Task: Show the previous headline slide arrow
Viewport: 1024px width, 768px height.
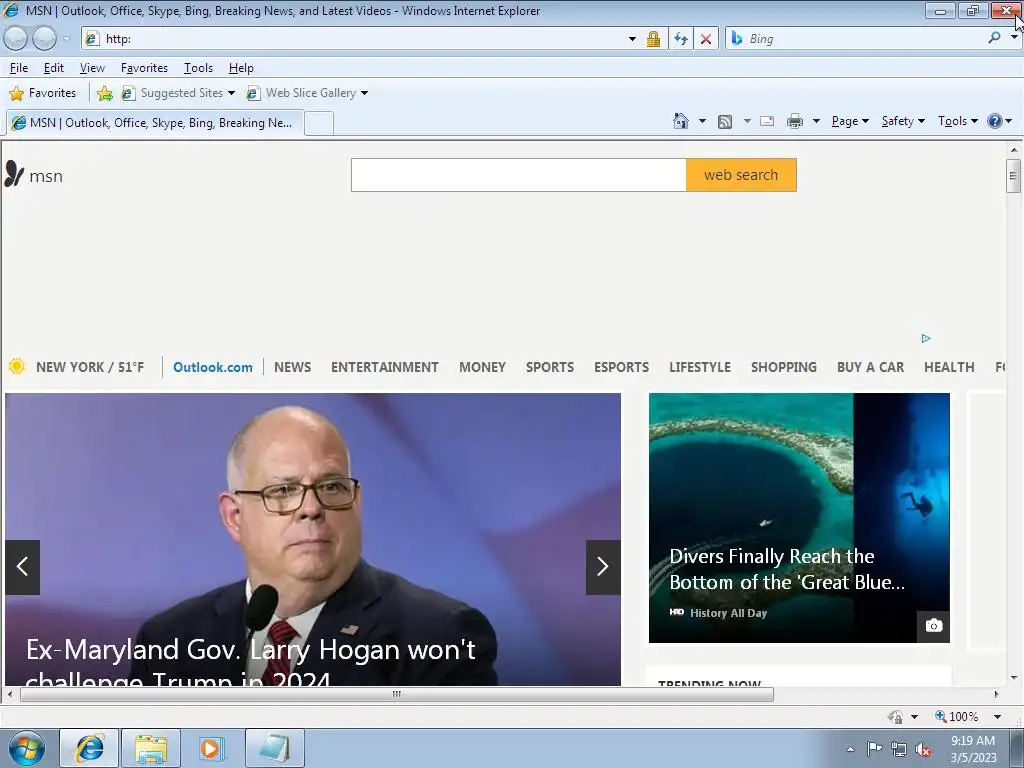Action: pos(23,567)
